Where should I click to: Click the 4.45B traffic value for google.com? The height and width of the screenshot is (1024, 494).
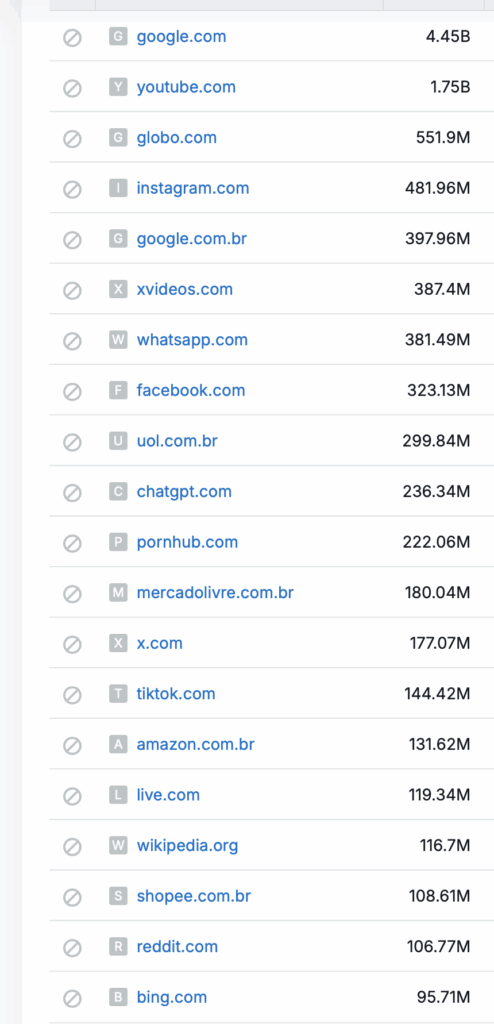pos(448,37)
